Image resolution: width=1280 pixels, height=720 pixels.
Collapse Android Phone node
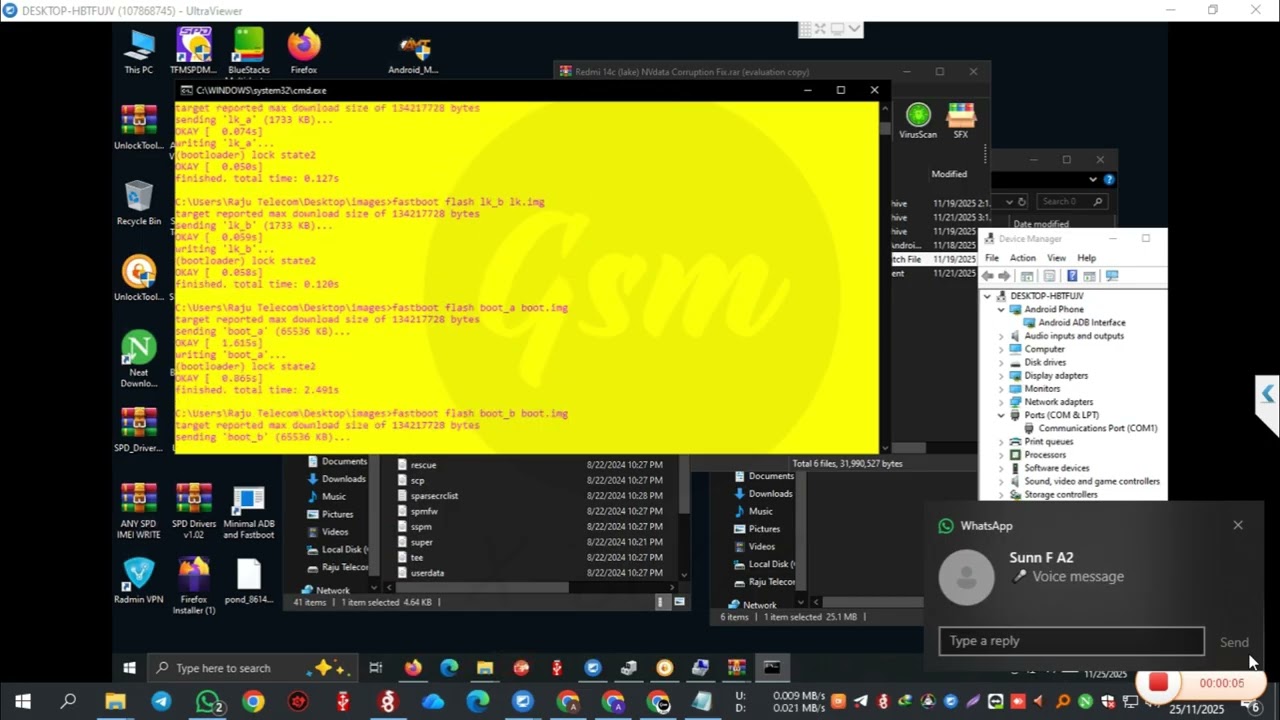point(1001,310)
